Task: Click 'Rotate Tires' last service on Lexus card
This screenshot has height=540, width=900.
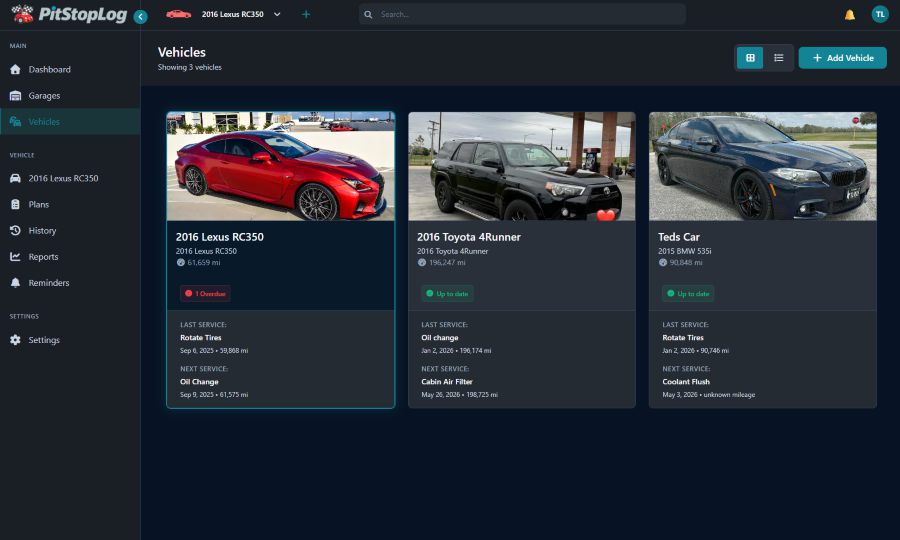Action: pyautogui.click(x=200, y=338)
